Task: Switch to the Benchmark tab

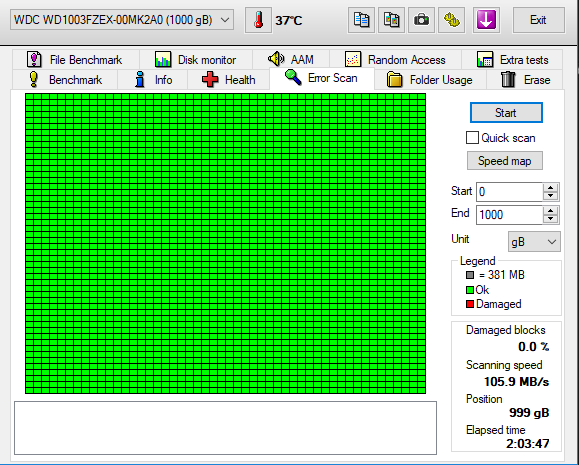Action: point(65,79)
